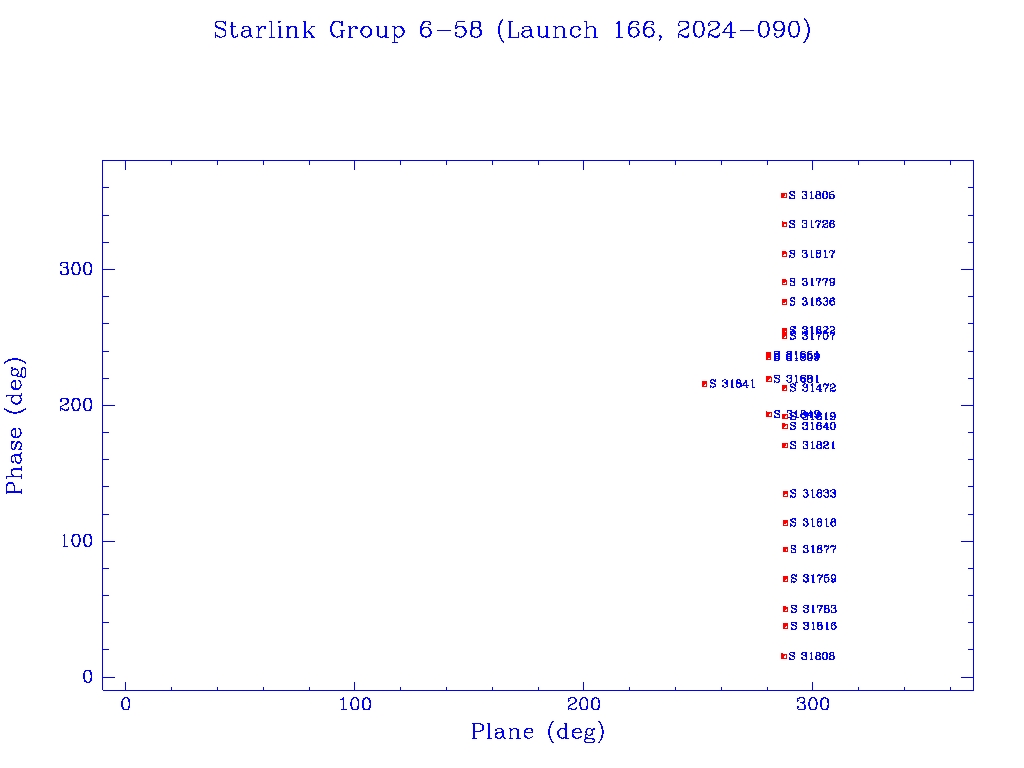1024x768 pixels.
Task: Click the "Phase (deg)" y-axis label
Action: click(x=15, y=426)
